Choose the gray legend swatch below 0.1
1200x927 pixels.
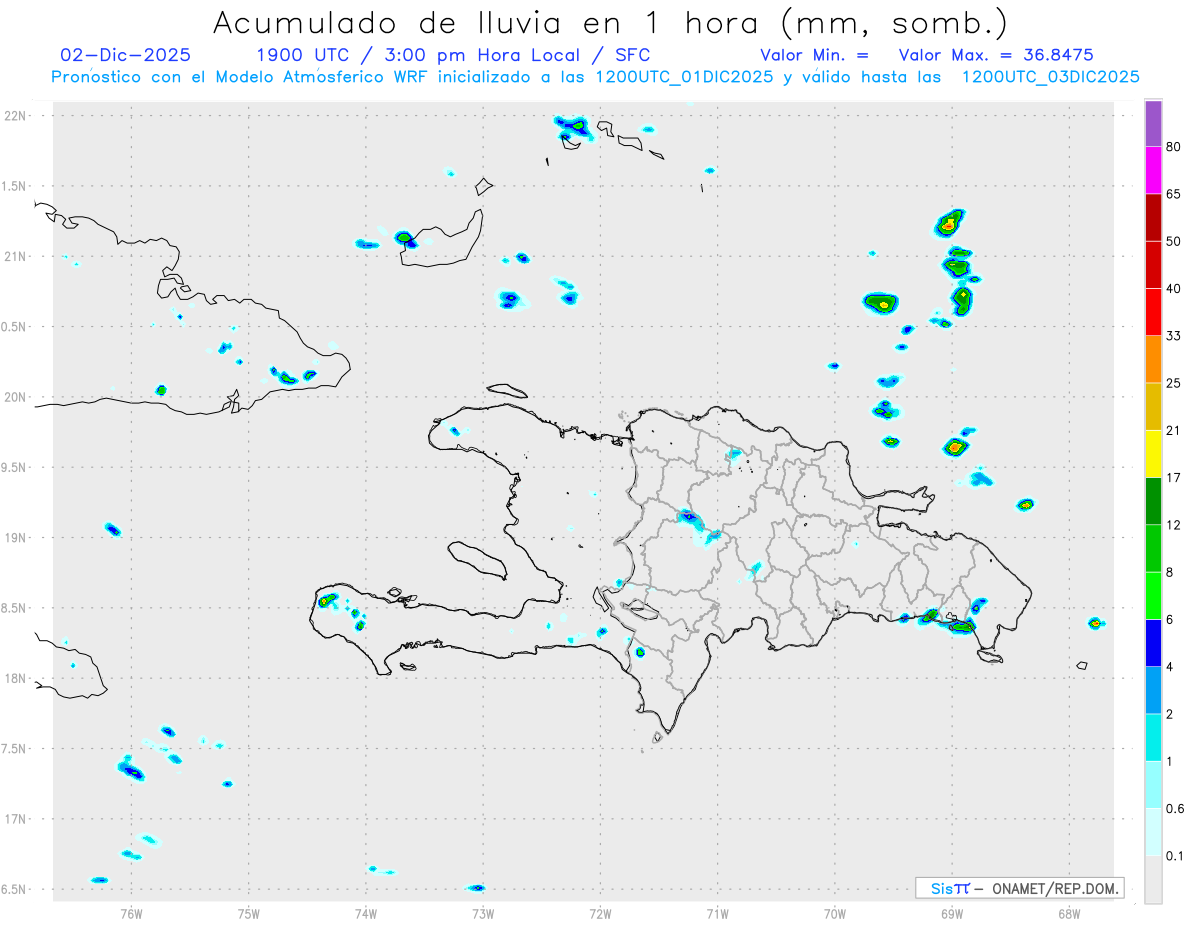pos(1153,879)
